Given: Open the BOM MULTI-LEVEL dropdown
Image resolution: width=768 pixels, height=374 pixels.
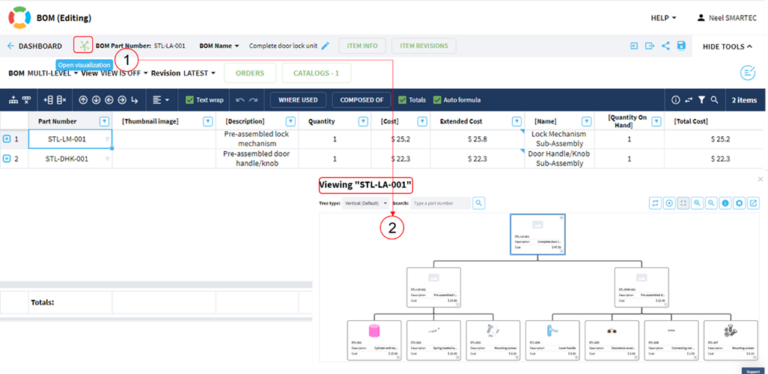Looking at the screenshot, I should 44,73.
